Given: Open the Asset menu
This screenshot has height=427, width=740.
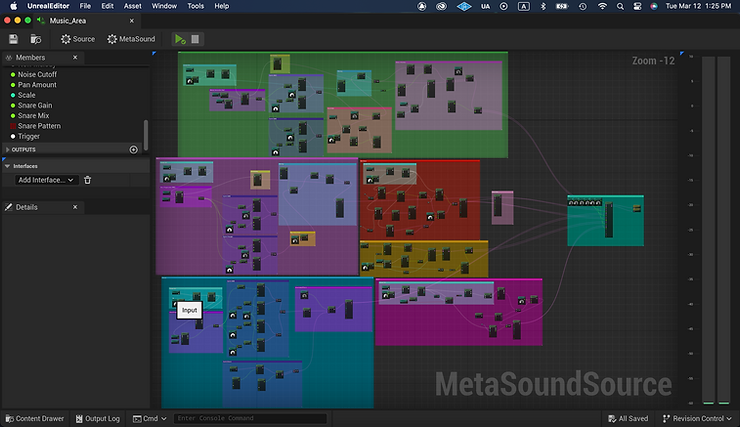Looking at the screenshot, I should tap(133, 6).
